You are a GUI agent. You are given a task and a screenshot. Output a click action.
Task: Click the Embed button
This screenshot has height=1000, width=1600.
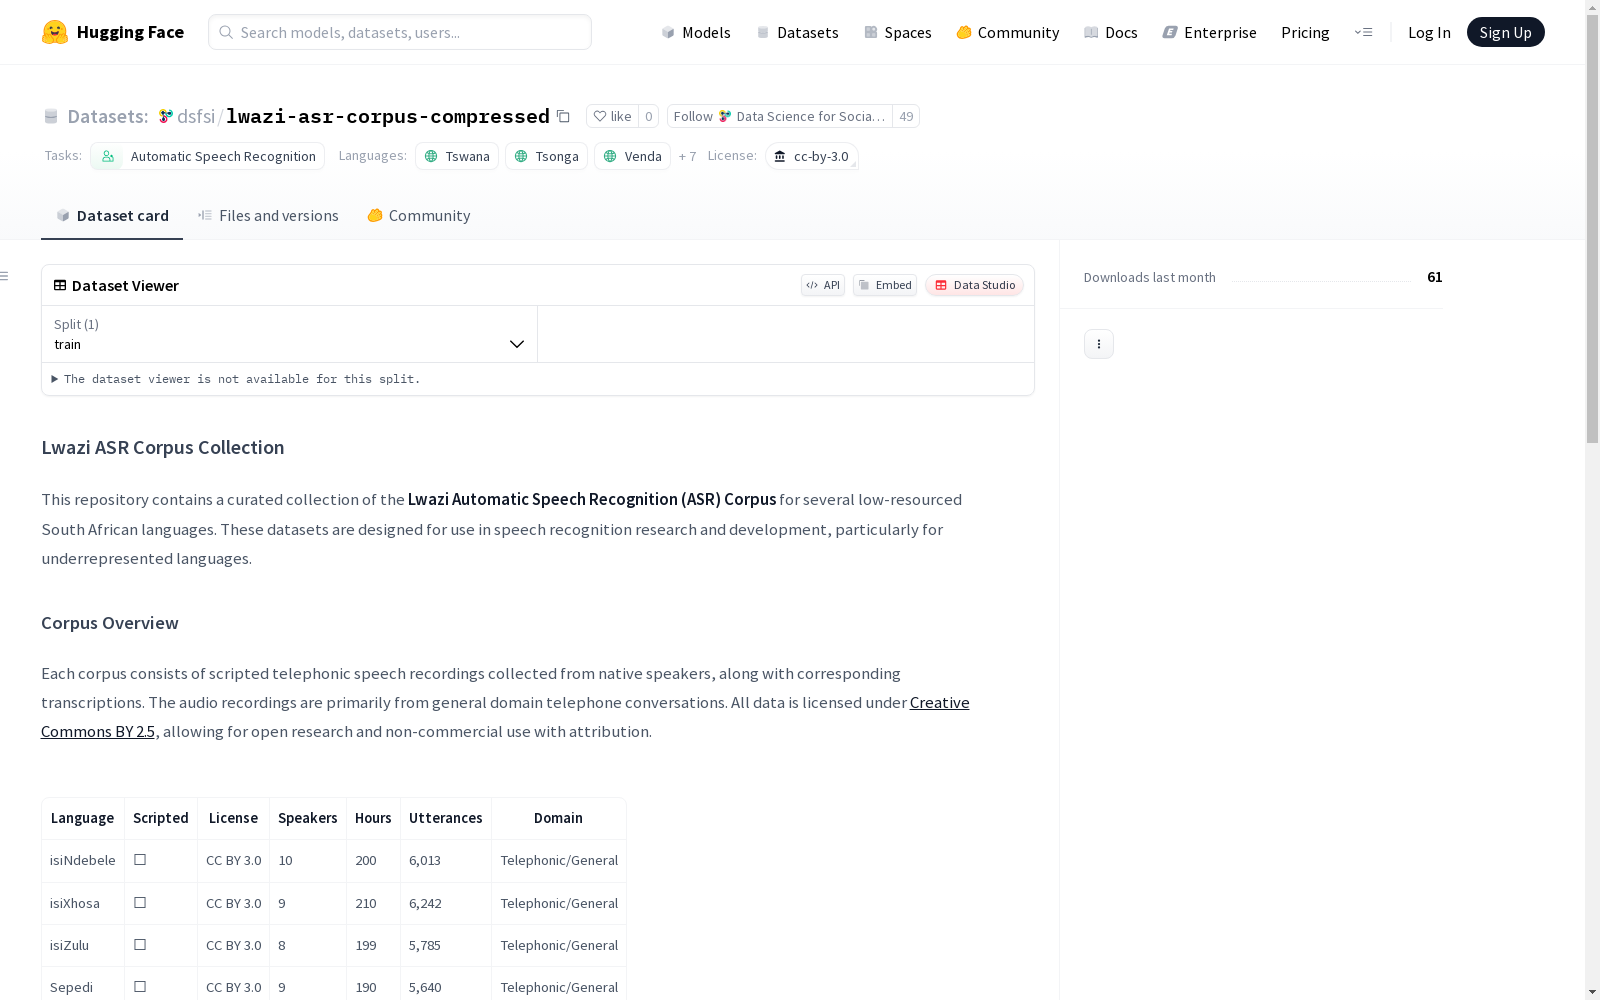[885, 285]
